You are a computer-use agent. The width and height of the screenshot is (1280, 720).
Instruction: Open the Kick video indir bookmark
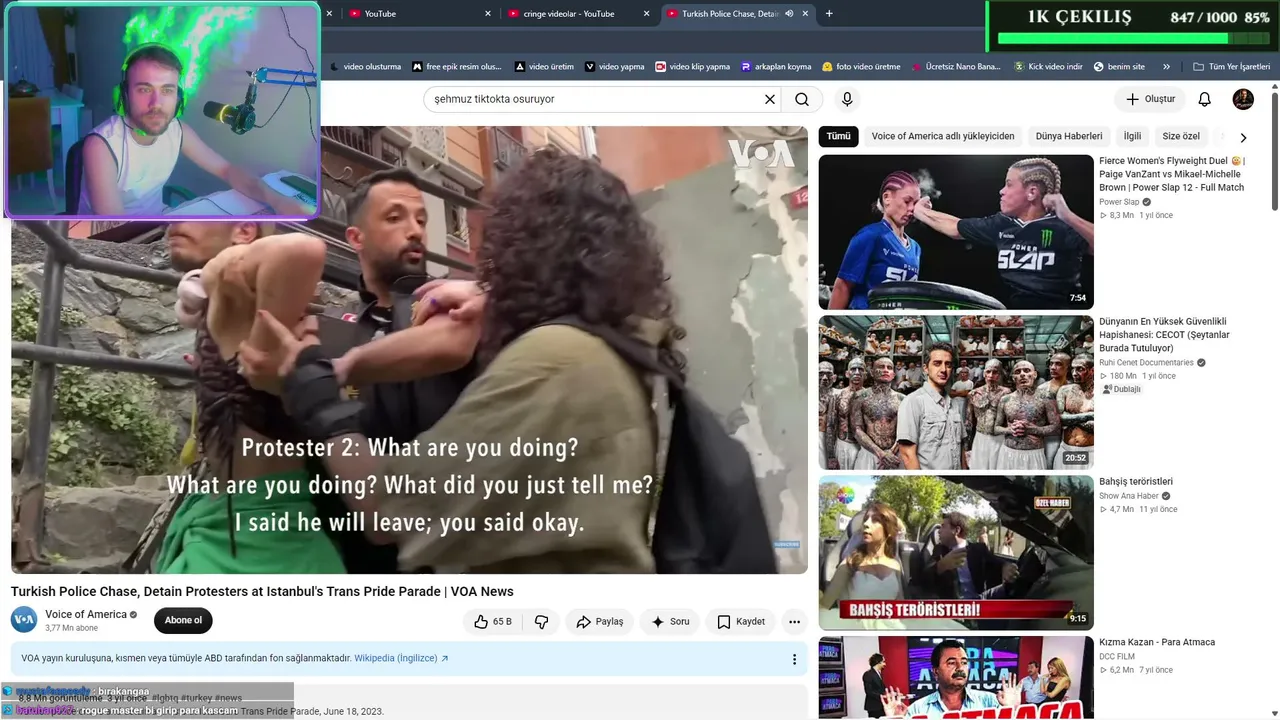click(x=1048, y=67)
